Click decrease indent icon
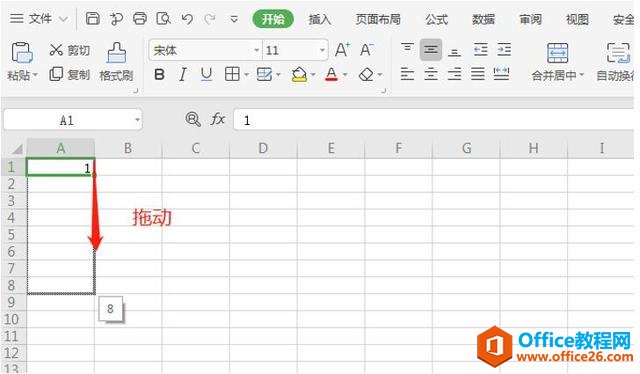This screenshot has width=640, height=374. click(480, 50)
